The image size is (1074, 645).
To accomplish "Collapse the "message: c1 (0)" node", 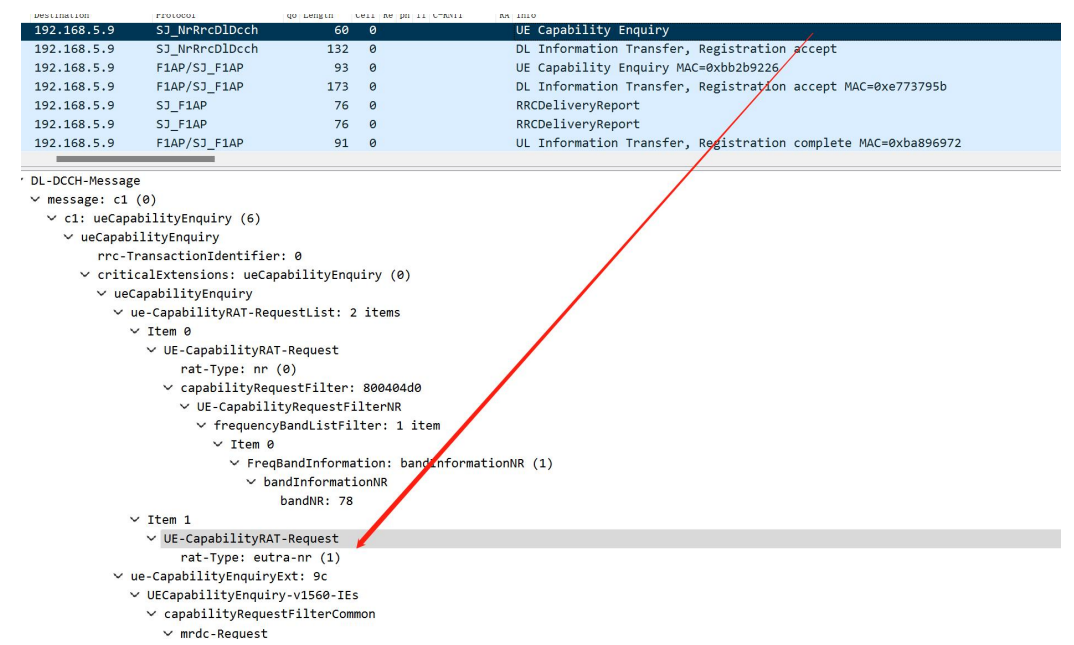I will coord(36,200).
